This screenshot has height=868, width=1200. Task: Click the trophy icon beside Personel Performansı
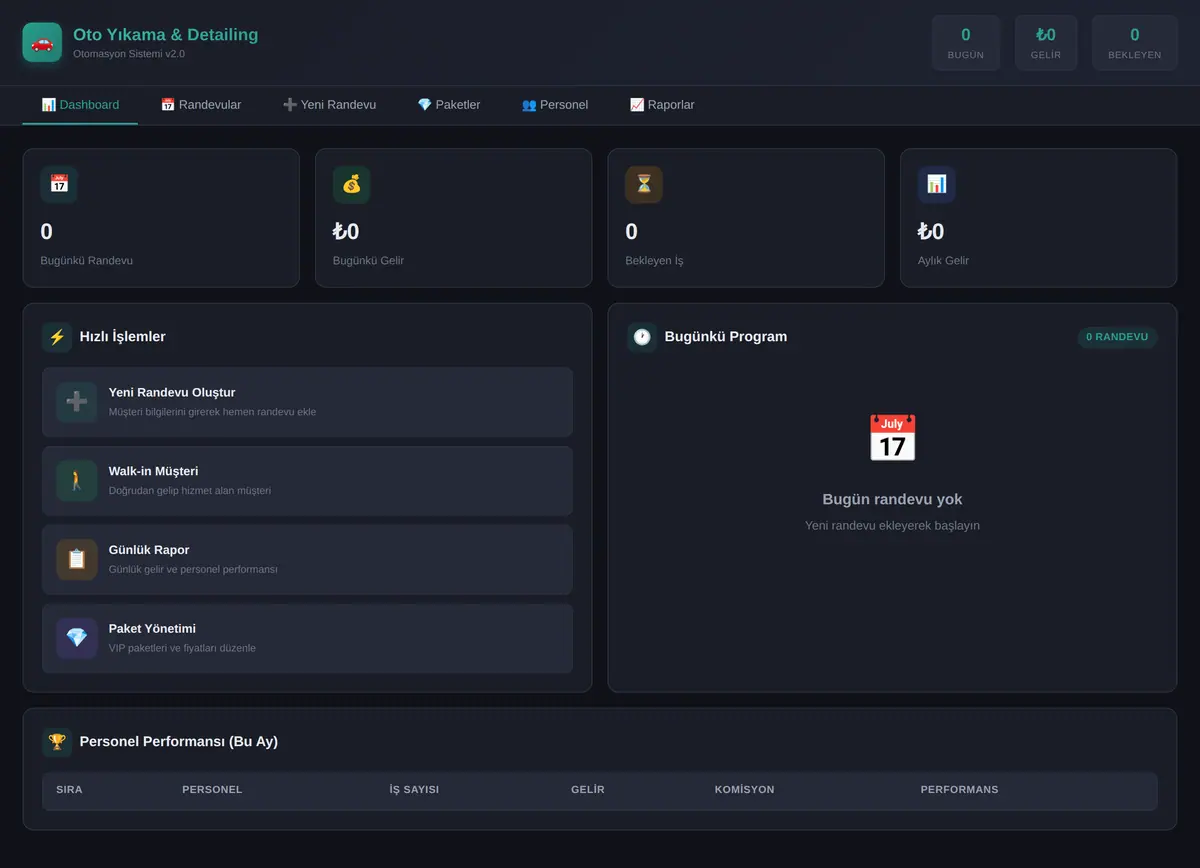(x=57, y=742)
